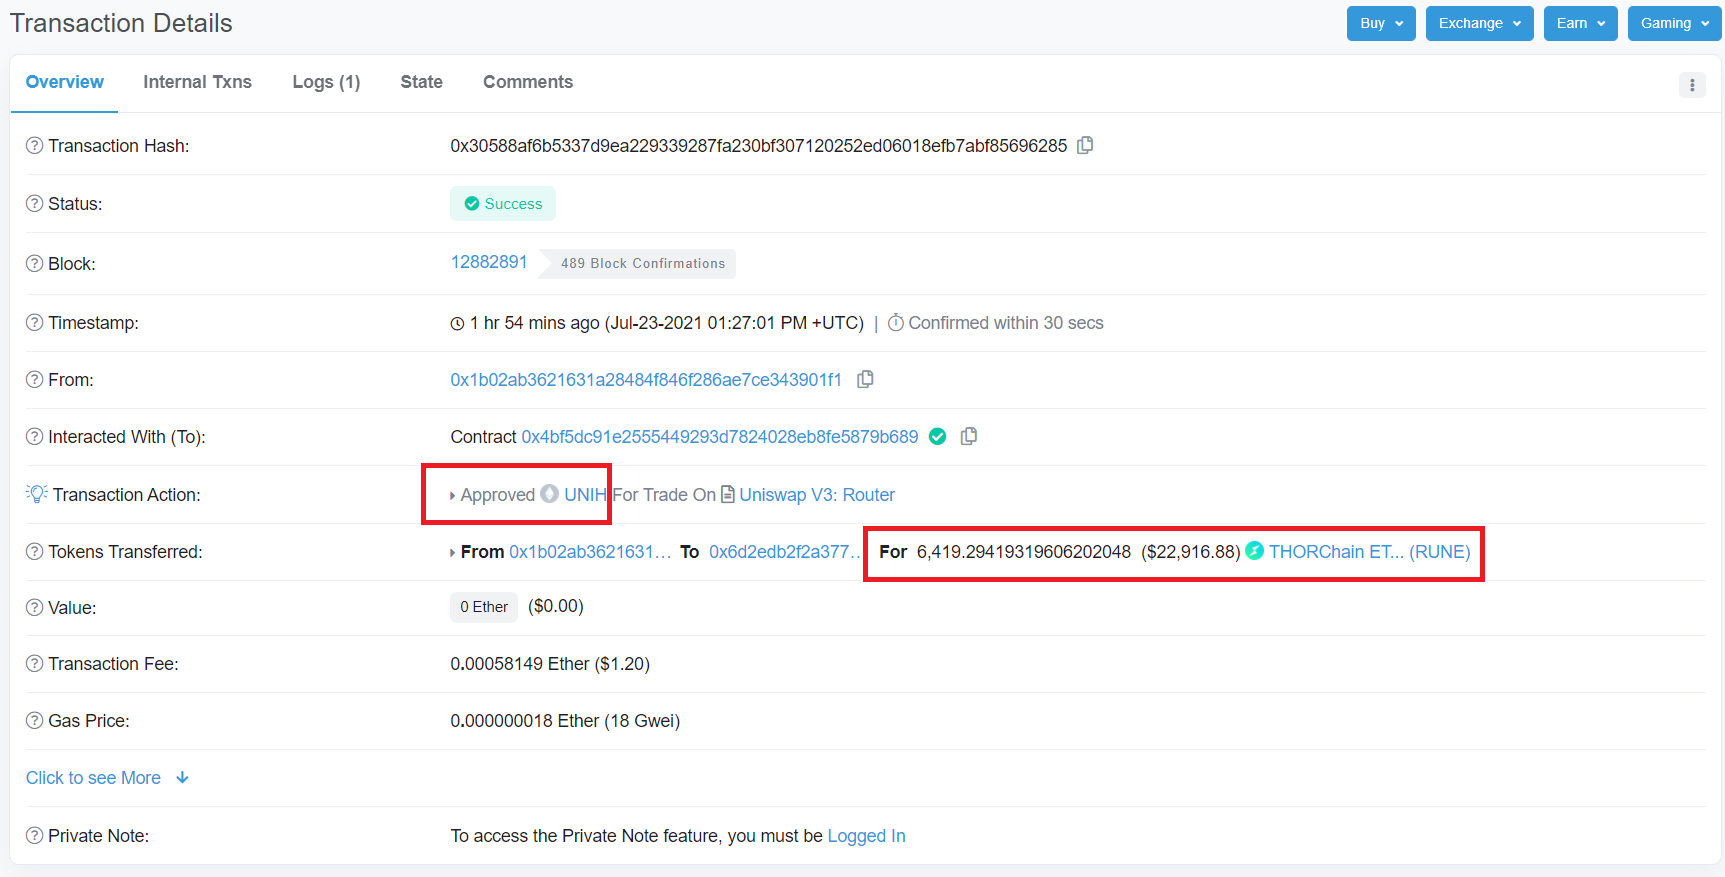Viewport: 1725px width, 877px height.
Task: Open the Exchange dropdown menu
Action: [x=1480, y=23]
